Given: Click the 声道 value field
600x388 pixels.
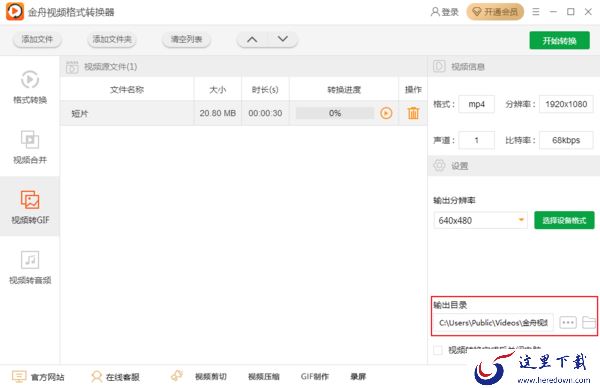Looking at the screenshot, I should [x=476, y=140].
